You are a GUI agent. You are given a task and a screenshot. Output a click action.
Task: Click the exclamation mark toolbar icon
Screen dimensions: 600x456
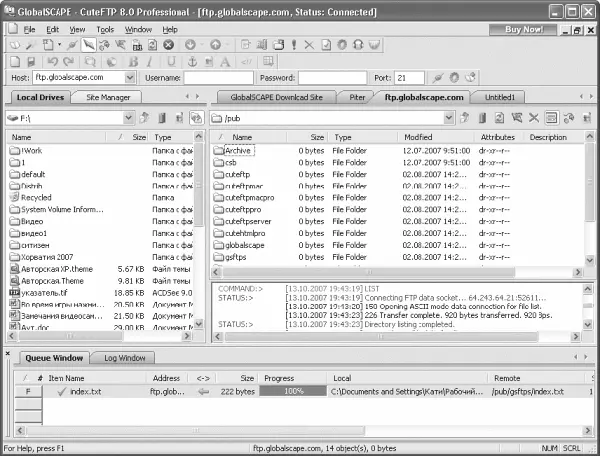pyautogui.click(x=294, y=45)
